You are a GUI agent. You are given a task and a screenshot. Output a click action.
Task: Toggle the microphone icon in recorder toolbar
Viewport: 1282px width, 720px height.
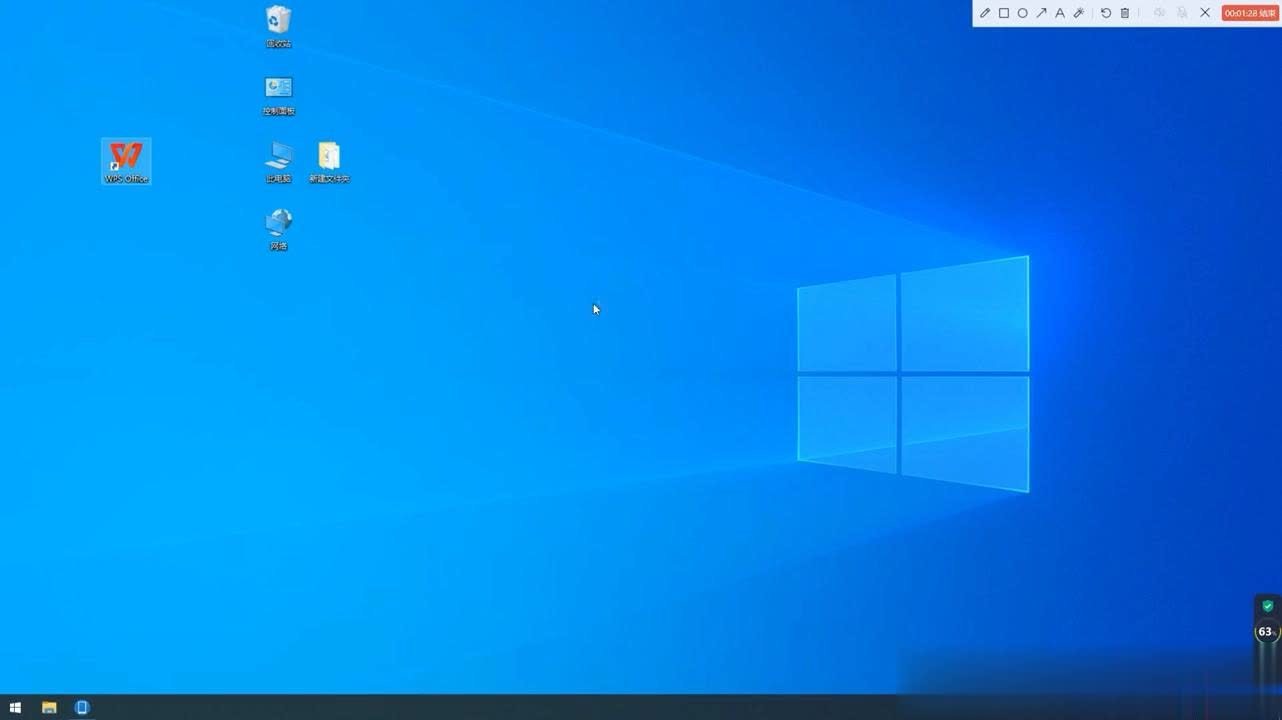point(1182,13)
